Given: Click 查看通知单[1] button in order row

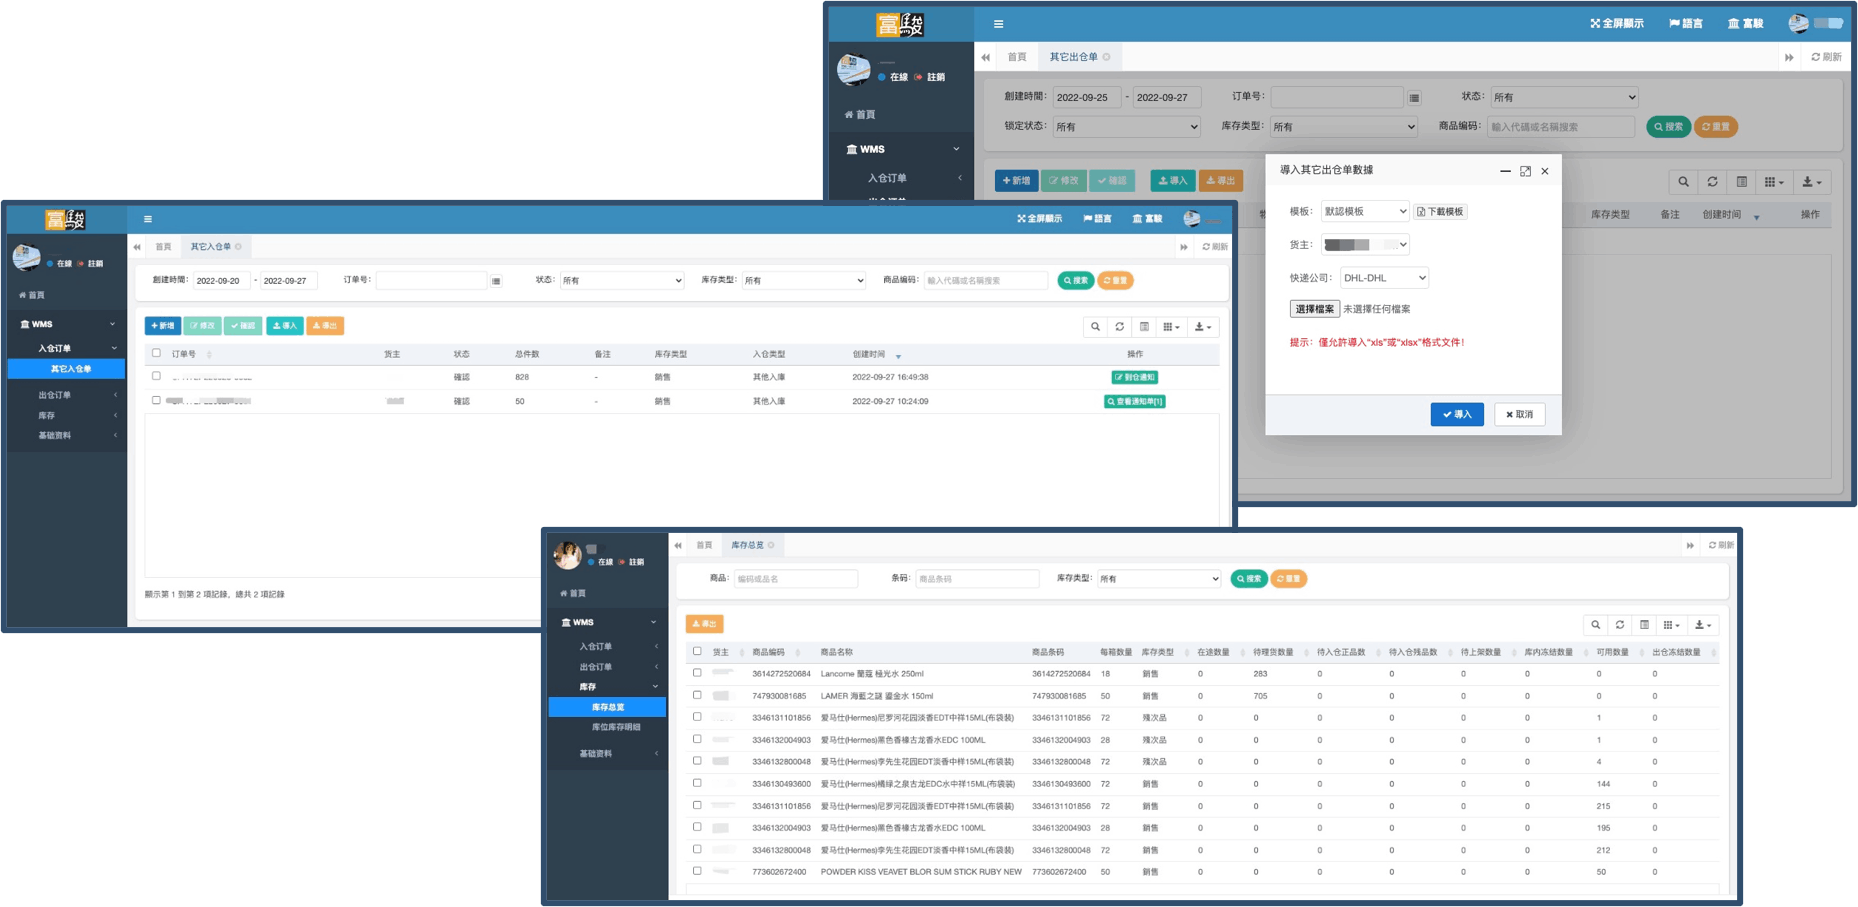Looking at the screenshot, I should (1134, 401).
